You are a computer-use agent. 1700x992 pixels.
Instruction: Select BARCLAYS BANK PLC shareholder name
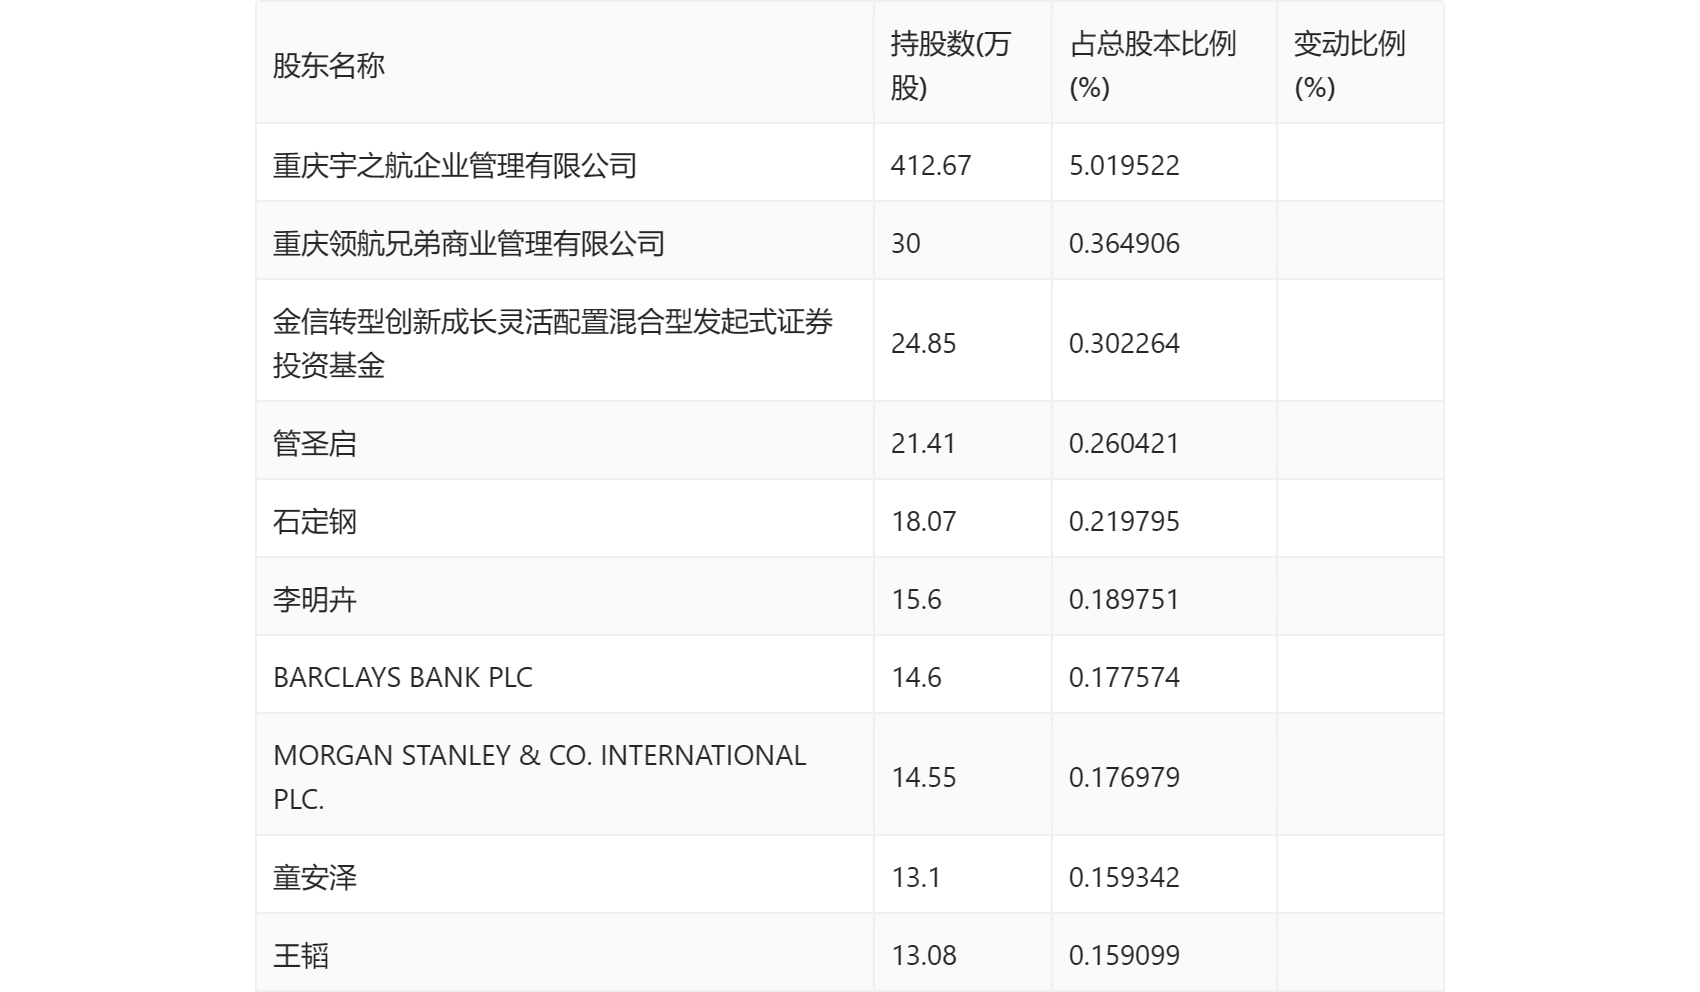[403, 677]
